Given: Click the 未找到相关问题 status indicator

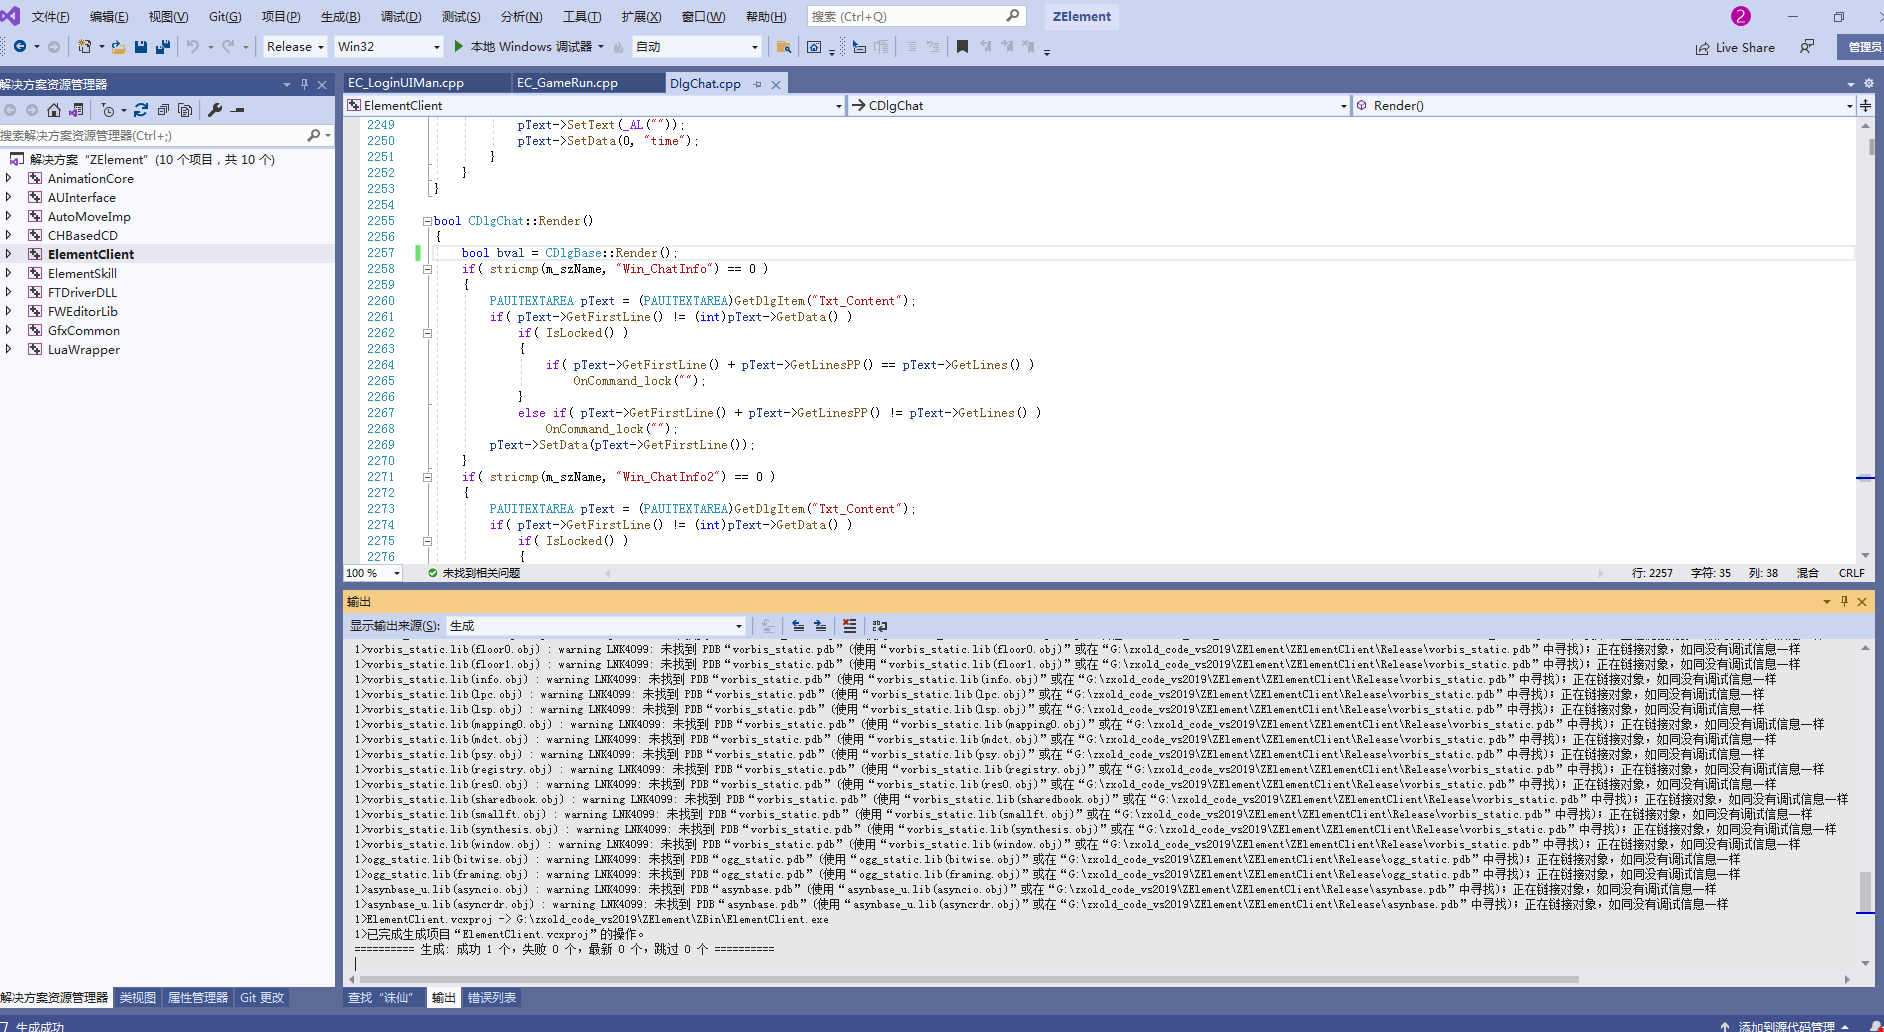Looking at the screenshot, I should click(474, 573).
